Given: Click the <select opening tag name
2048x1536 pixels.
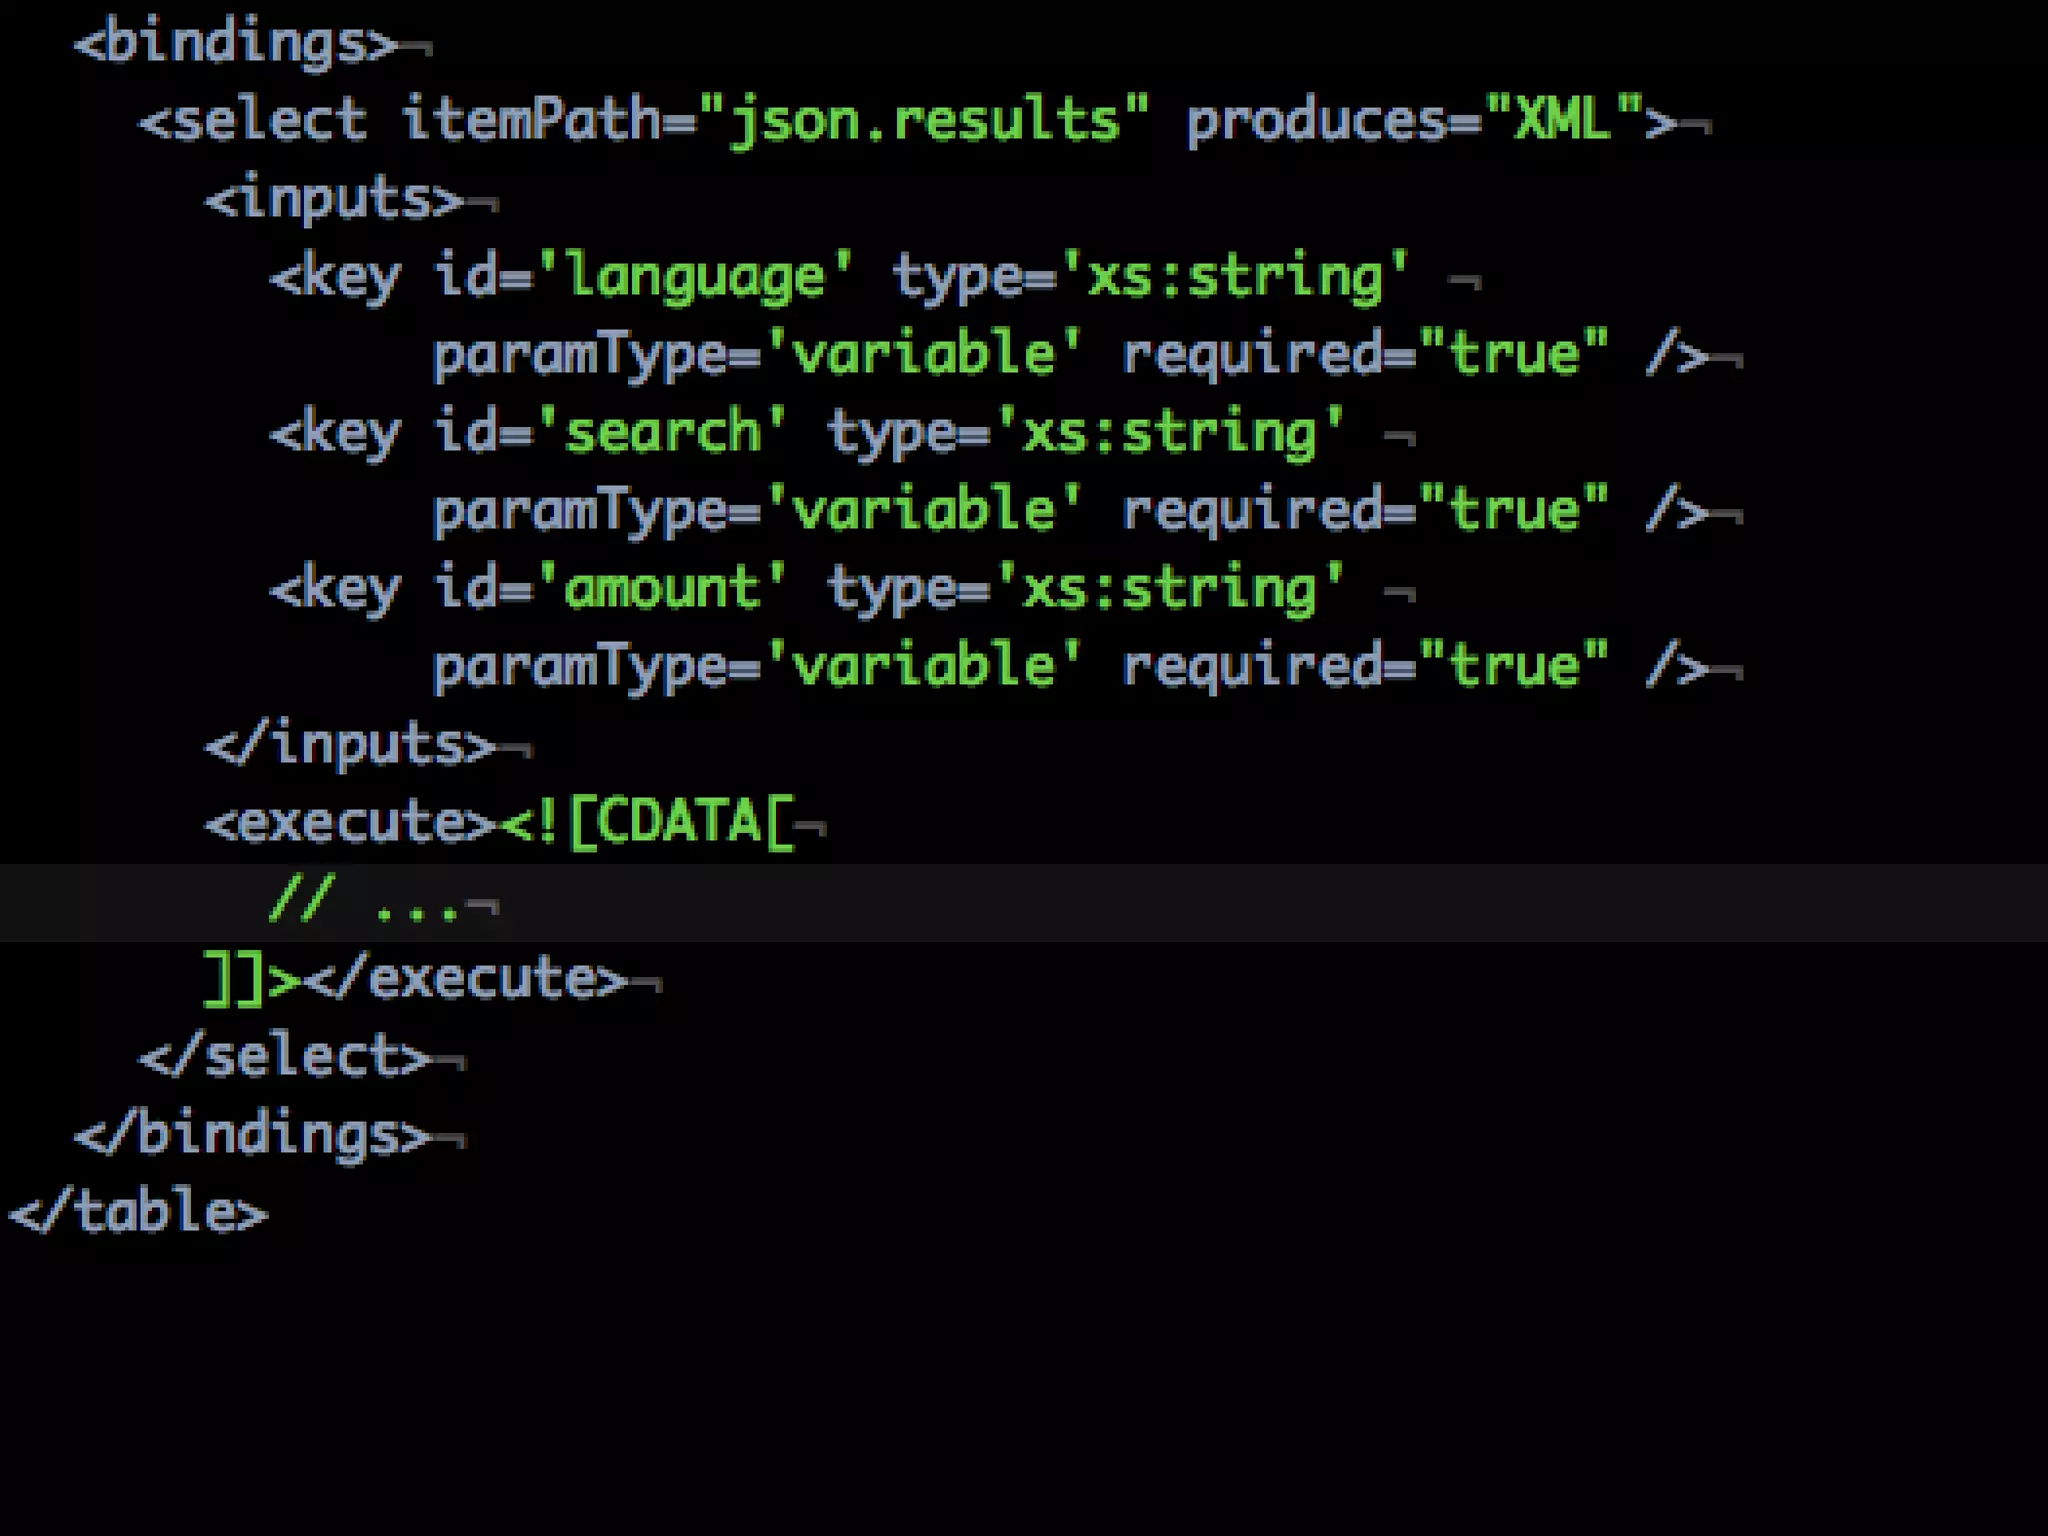Looking at the screenshot, I should click(252, 121).
